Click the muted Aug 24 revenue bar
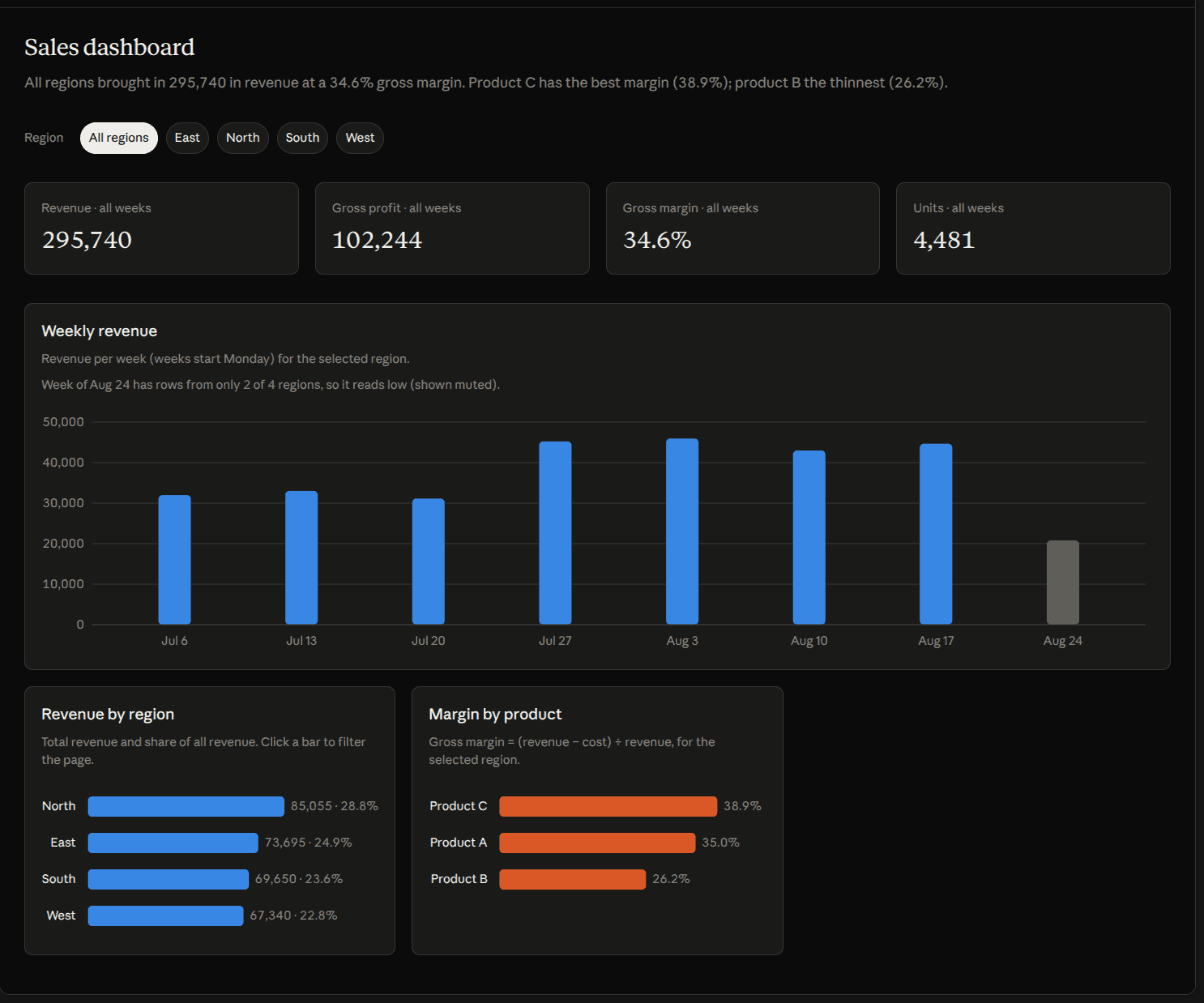1204x1003 pixels. point(1063,583)
